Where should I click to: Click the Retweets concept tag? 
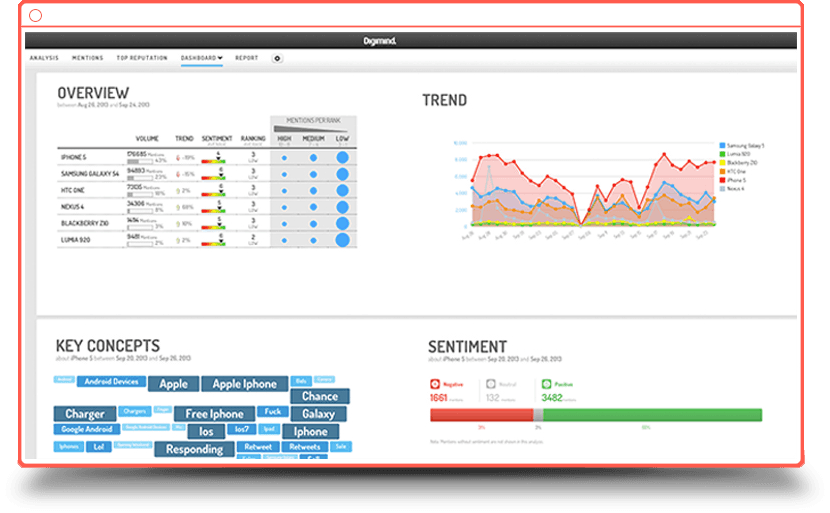click(x=304, y=446)
